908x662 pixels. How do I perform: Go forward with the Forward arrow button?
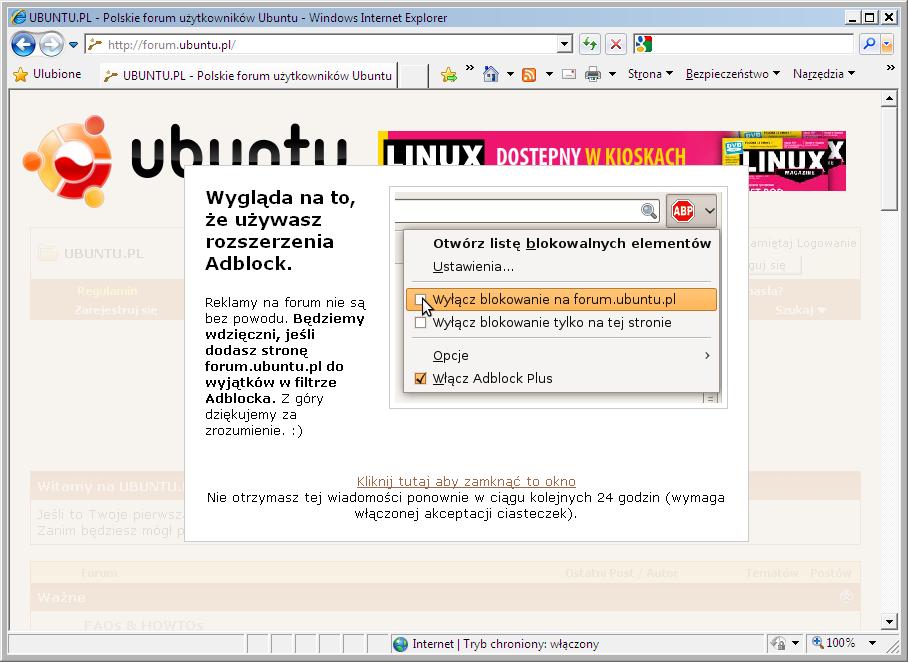[x=52, y=45]
